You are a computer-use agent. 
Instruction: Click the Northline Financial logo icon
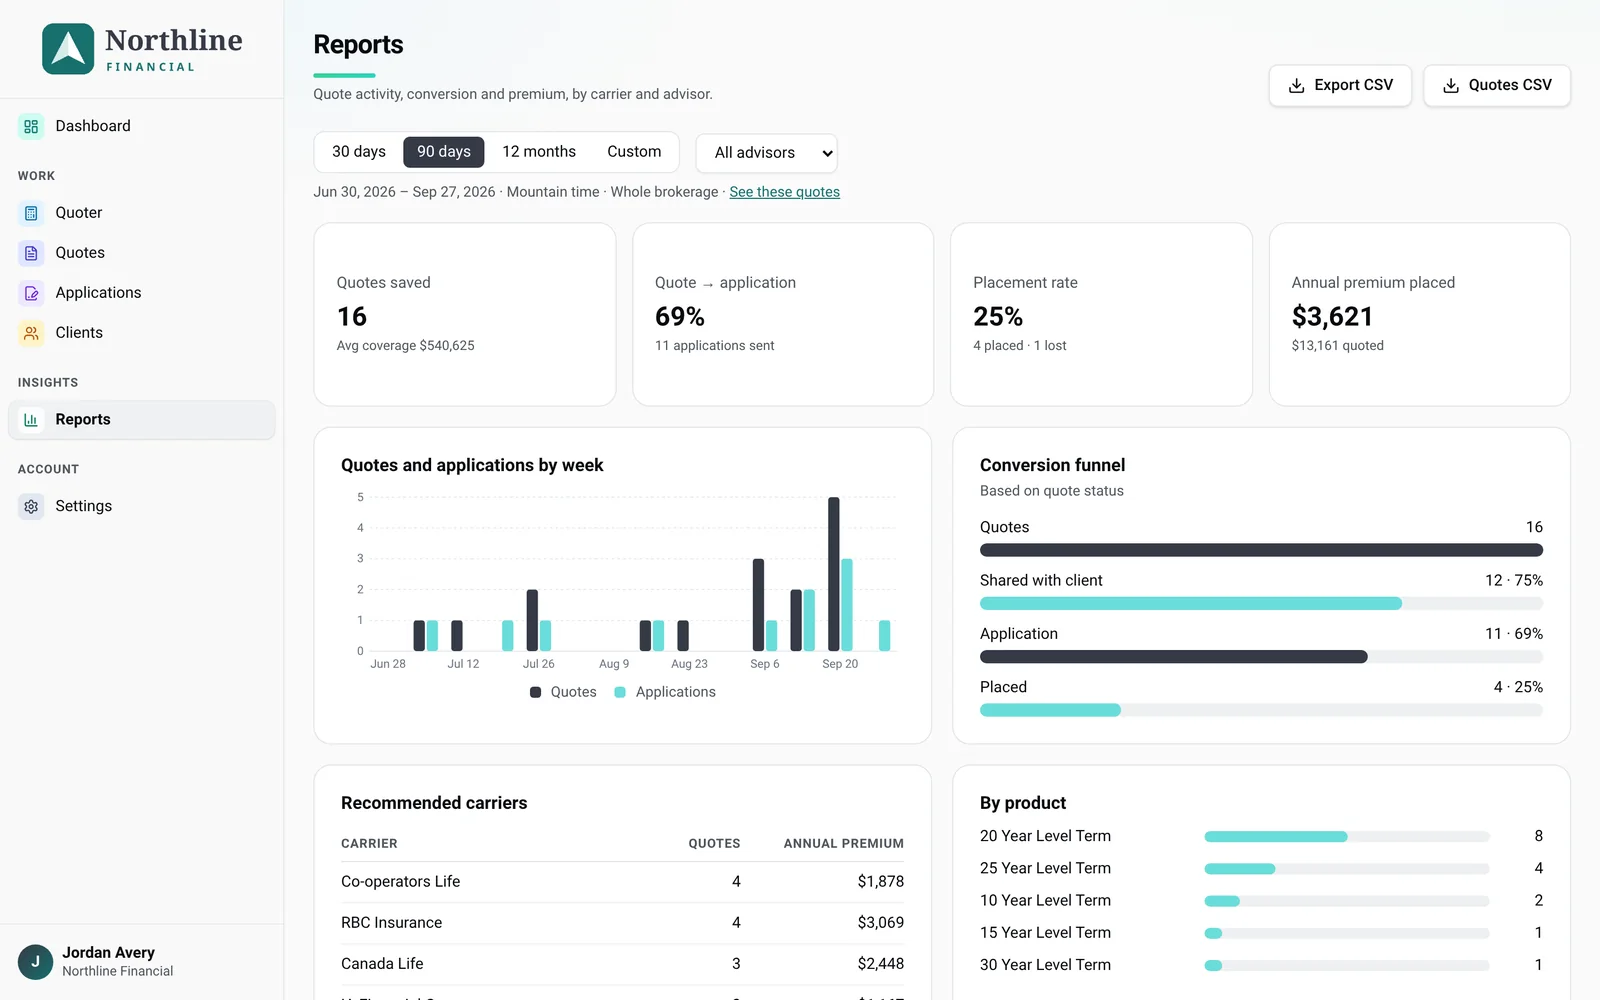68,49
